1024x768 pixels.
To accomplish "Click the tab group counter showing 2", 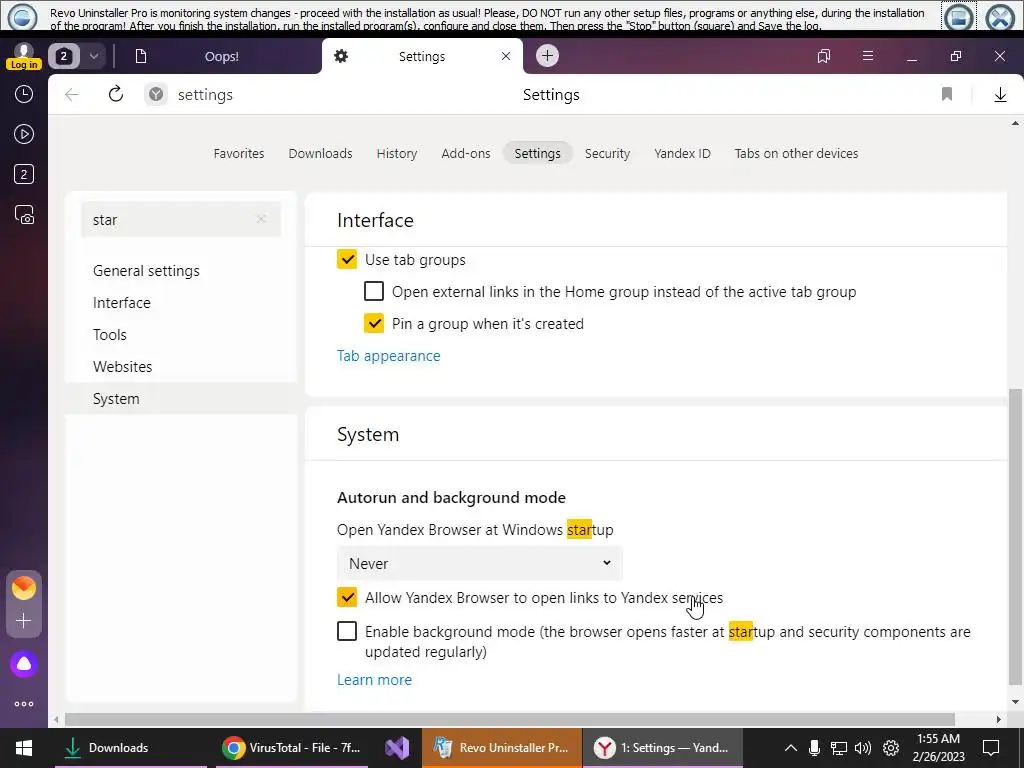I will point(63,56).
